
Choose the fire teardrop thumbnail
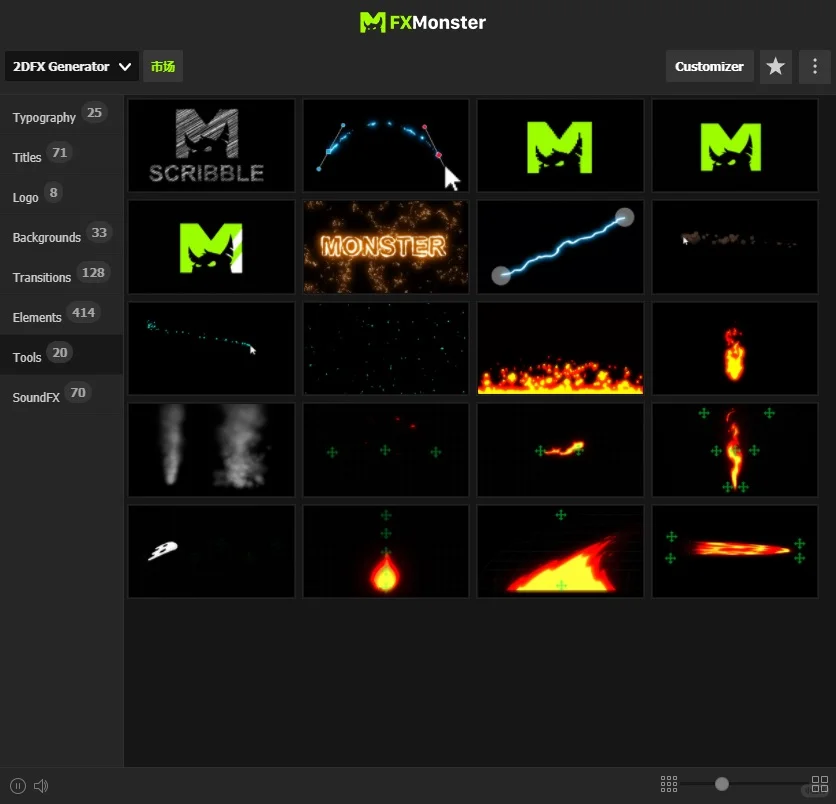pos(385,552)
